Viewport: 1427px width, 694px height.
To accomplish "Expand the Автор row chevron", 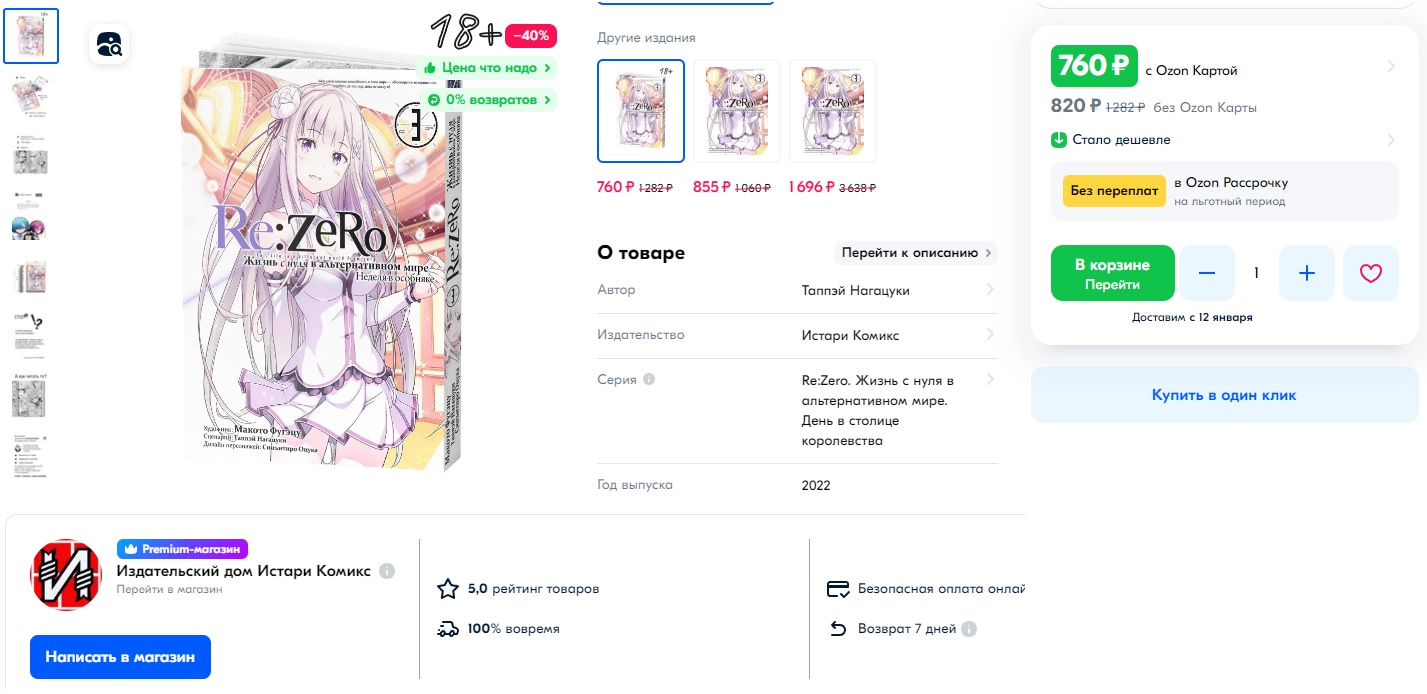I will pos(990,290).
